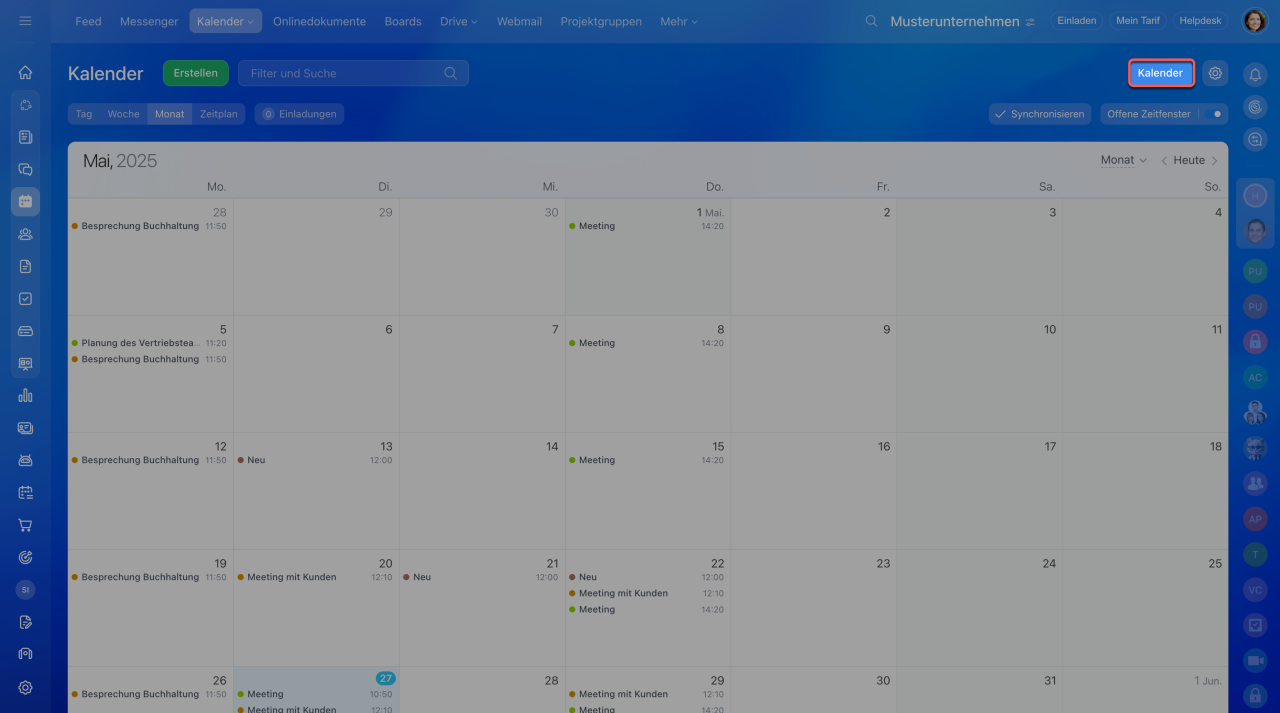This screenshot has width=1280, height=713.
Task: Click the magnifier icon in the top bar
Action: tap(872, 21)
